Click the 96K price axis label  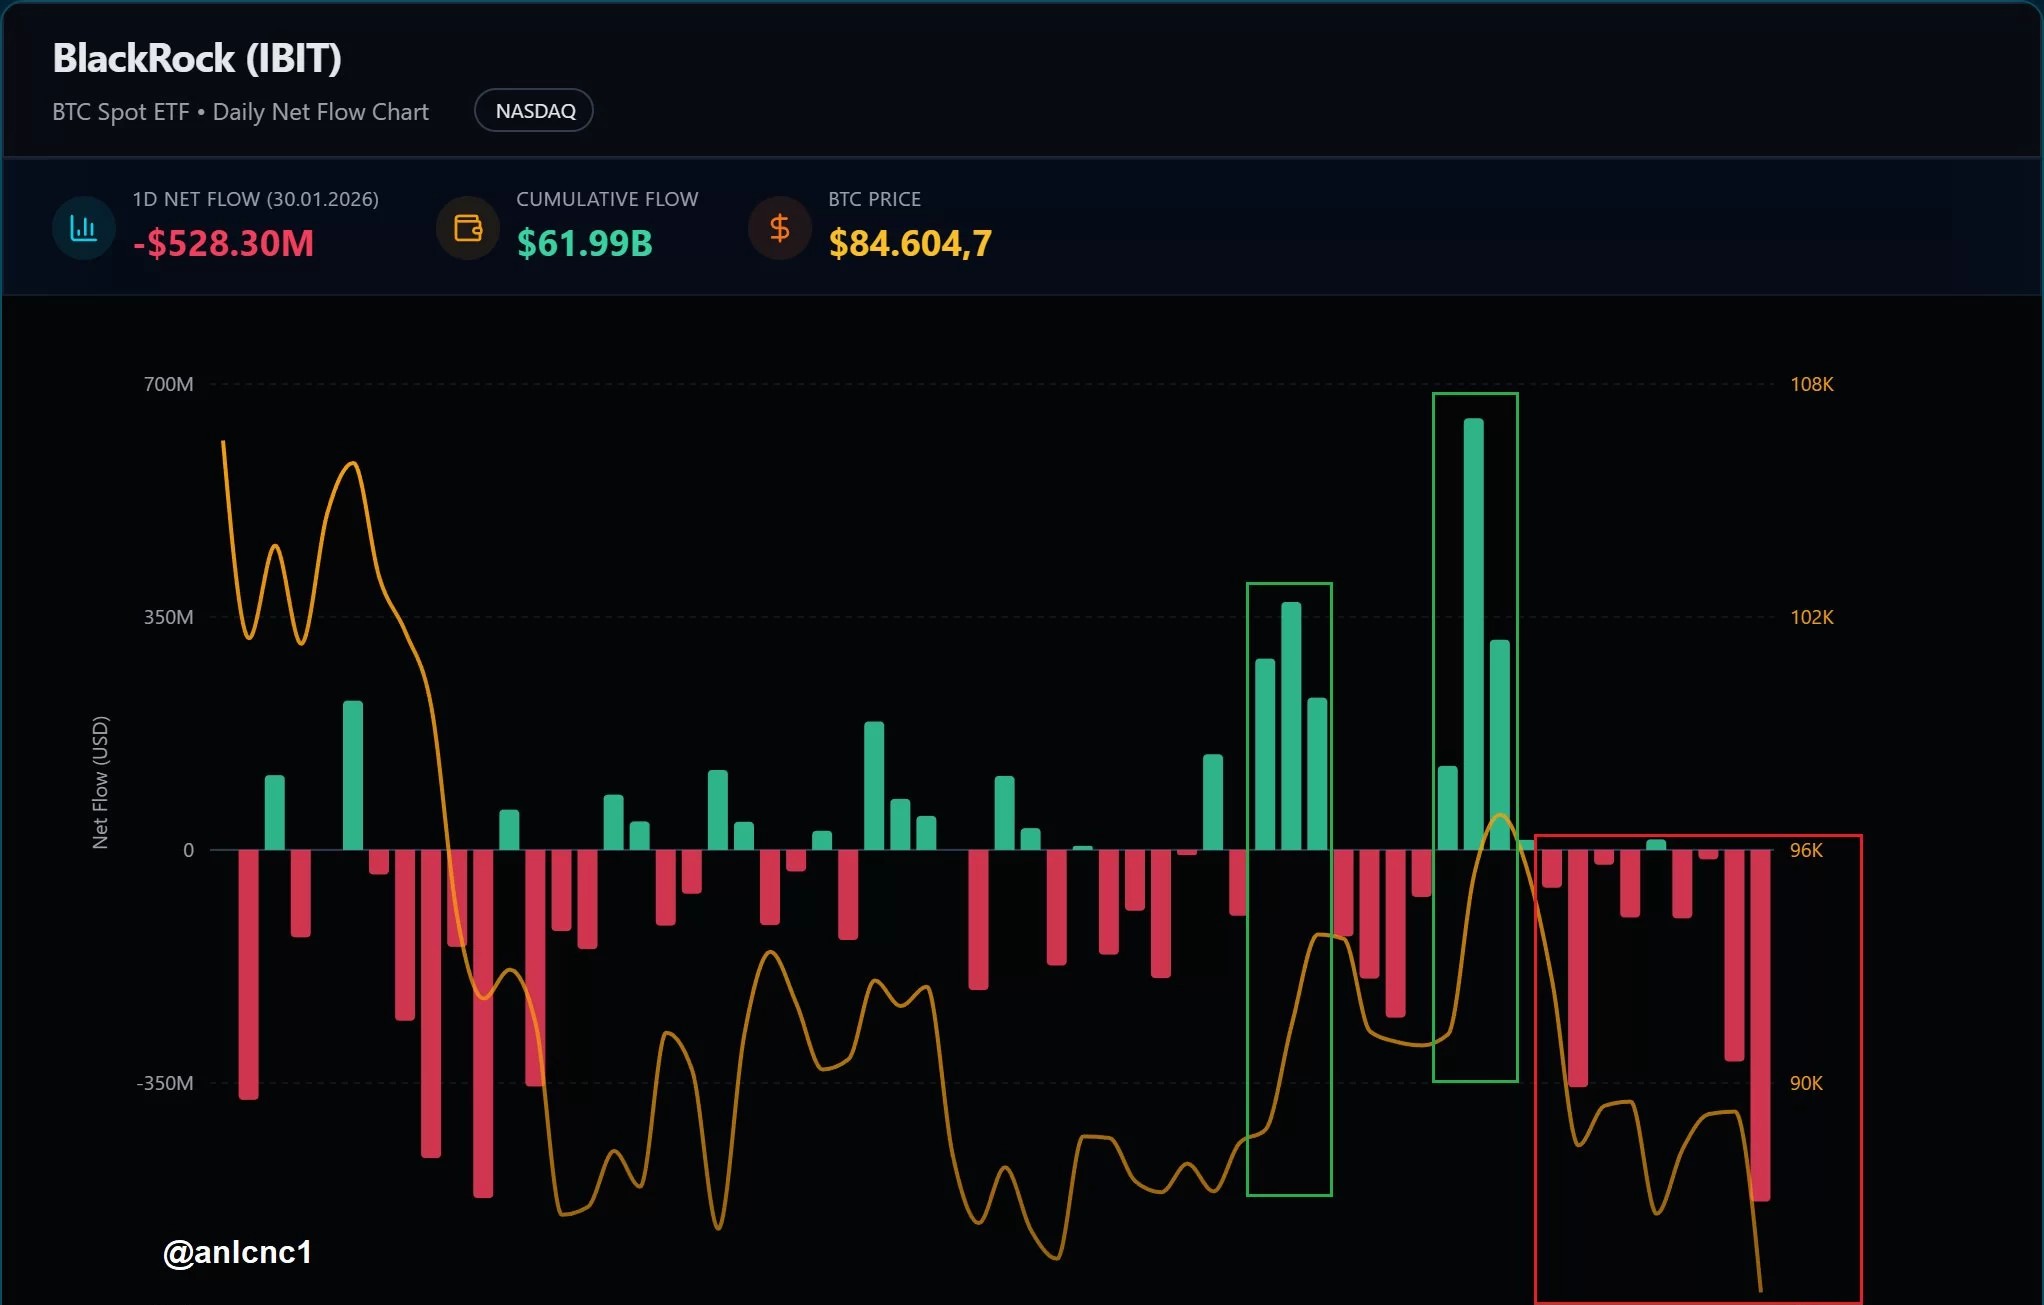[x=1806, y=850]
